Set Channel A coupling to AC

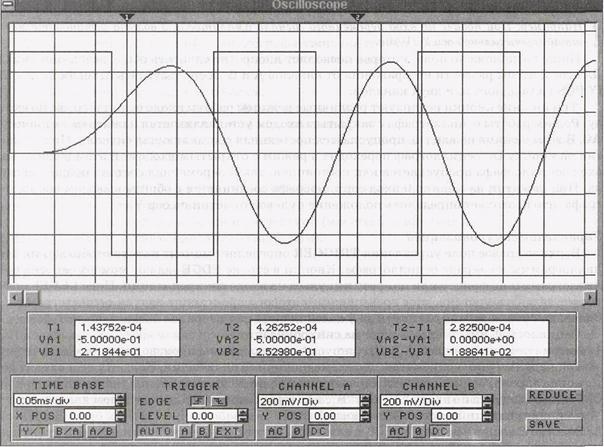click(x=277, y=431)
